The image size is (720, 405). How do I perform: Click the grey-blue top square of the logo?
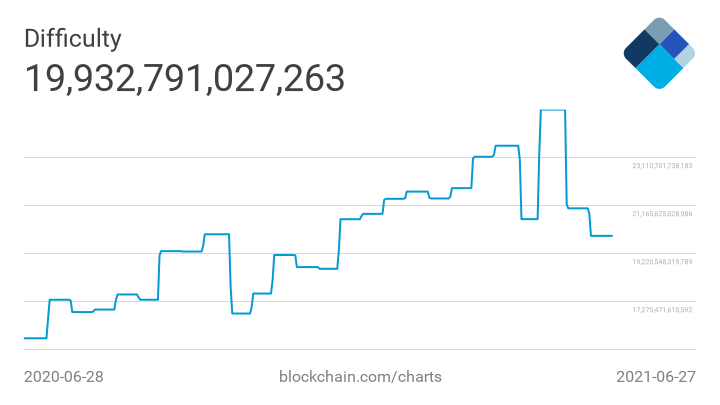tap(659, 29)
